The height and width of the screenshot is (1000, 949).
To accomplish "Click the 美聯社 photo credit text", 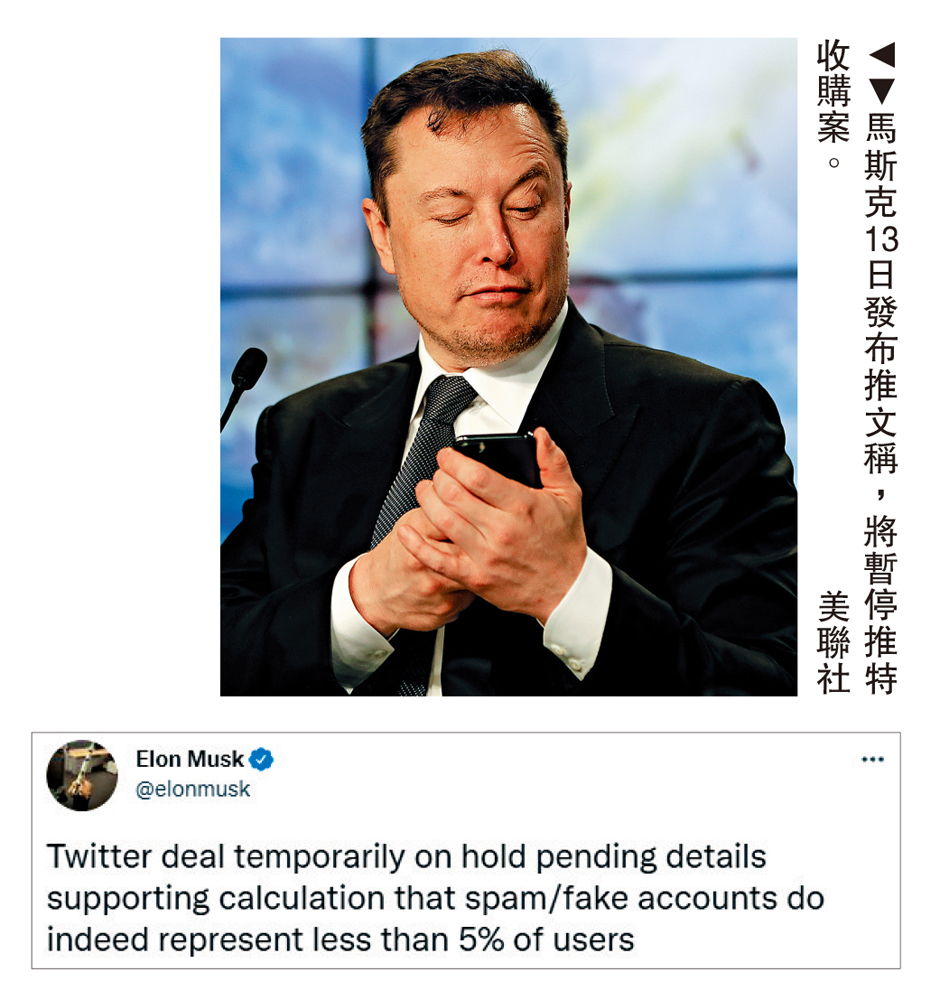I will pyautogui.click(x=833, y=643).
